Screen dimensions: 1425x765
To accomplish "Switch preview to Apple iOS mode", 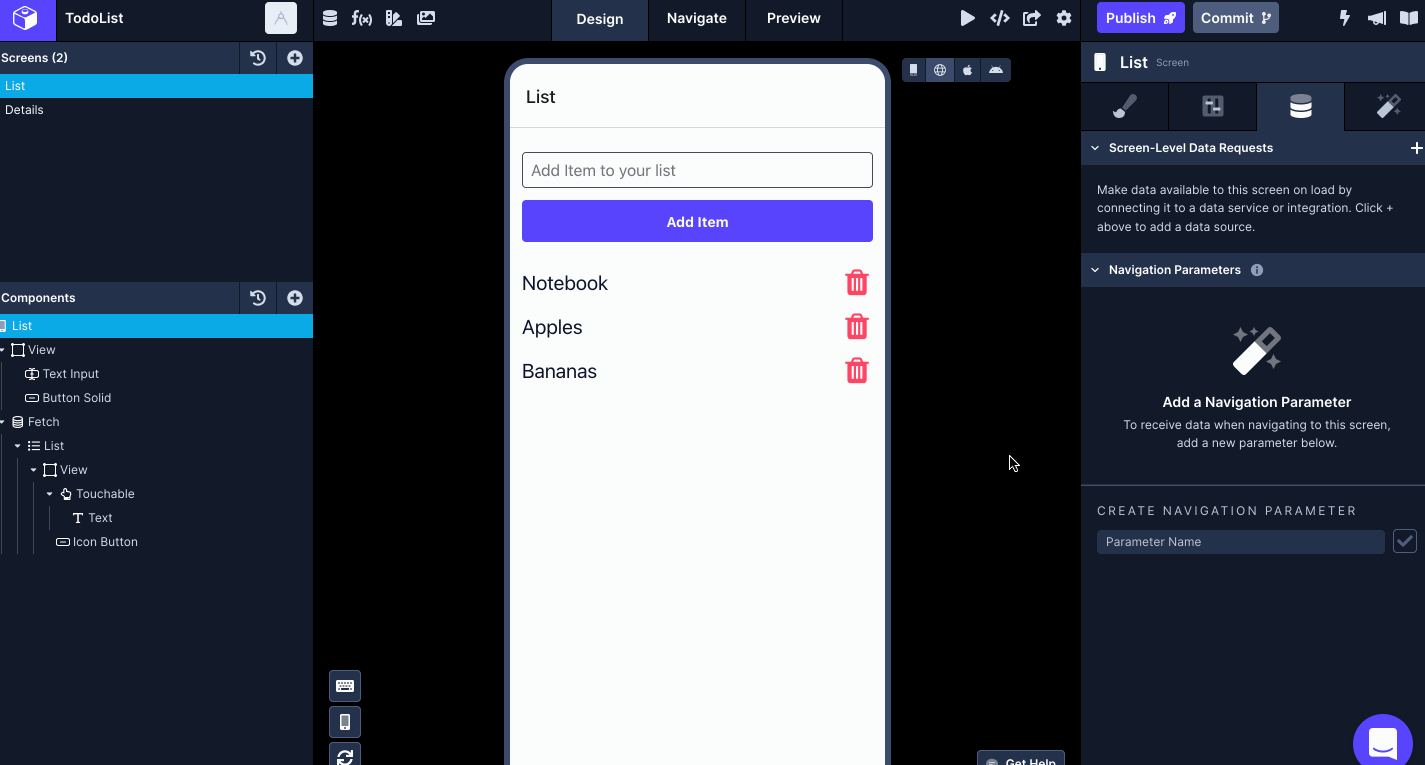I will pos(968,70).
